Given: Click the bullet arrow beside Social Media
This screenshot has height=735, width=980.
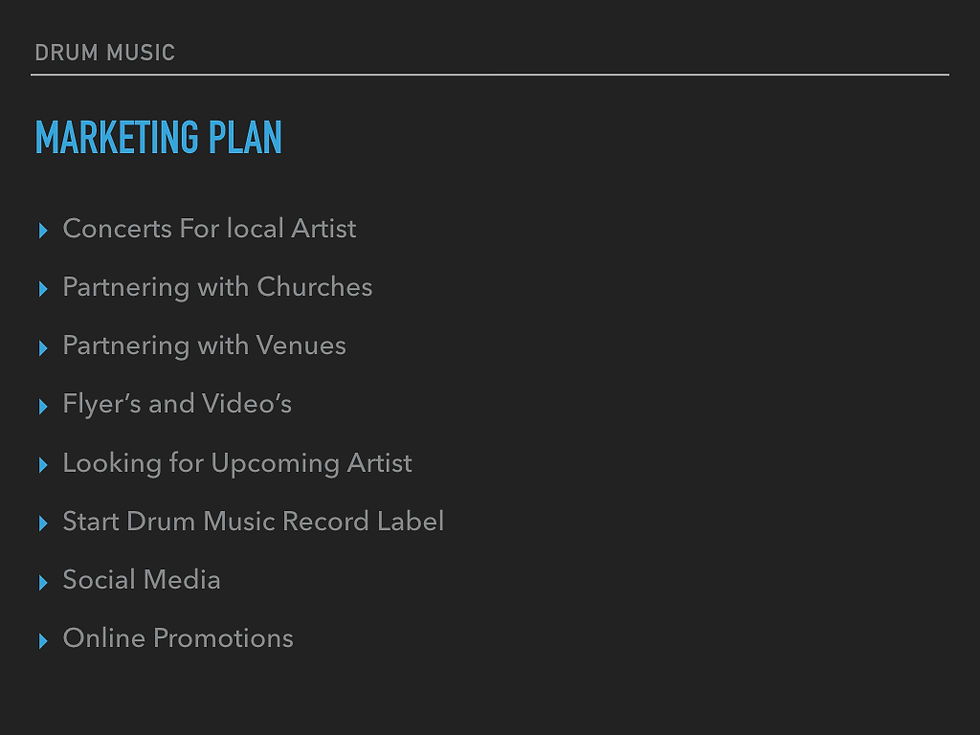Looking at the screenshot, I should click(43, 582).
